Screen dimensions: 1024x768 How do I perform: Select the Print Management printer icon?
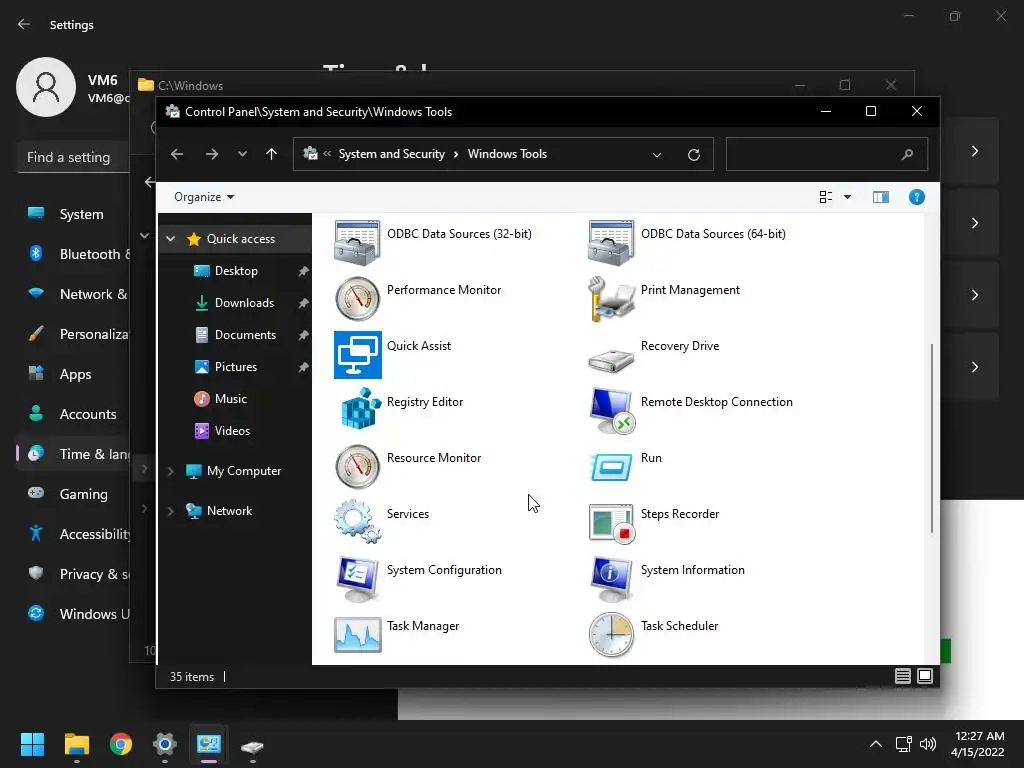click(611, 299)
